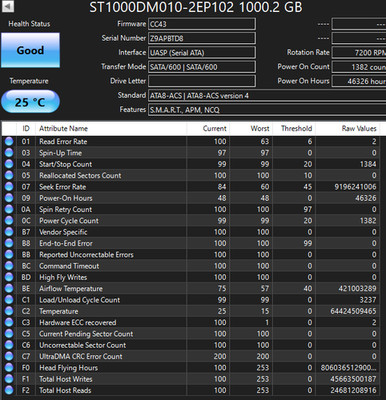The height and width of the screenshot is (400, 386).
Task: Click the empty Drive Letter field
Action: click(202, 81)
